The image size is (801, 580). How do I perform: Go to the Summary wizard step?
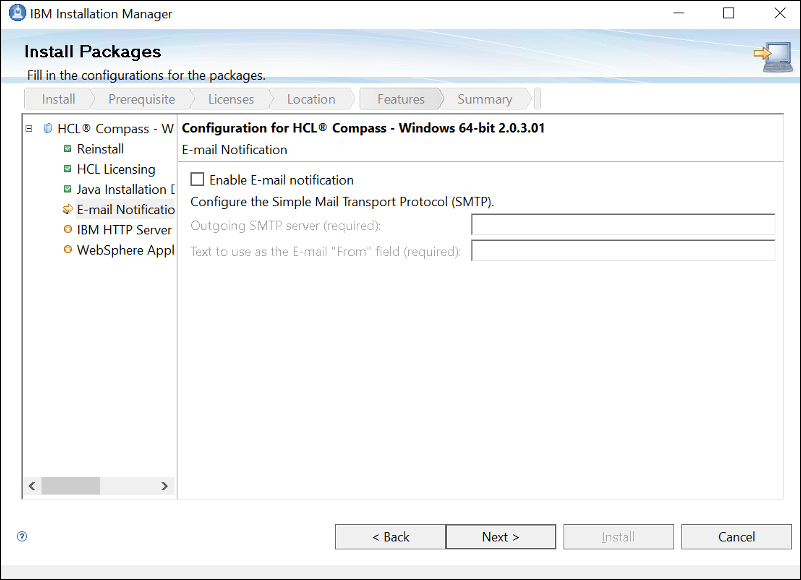(x=485, y=99)
